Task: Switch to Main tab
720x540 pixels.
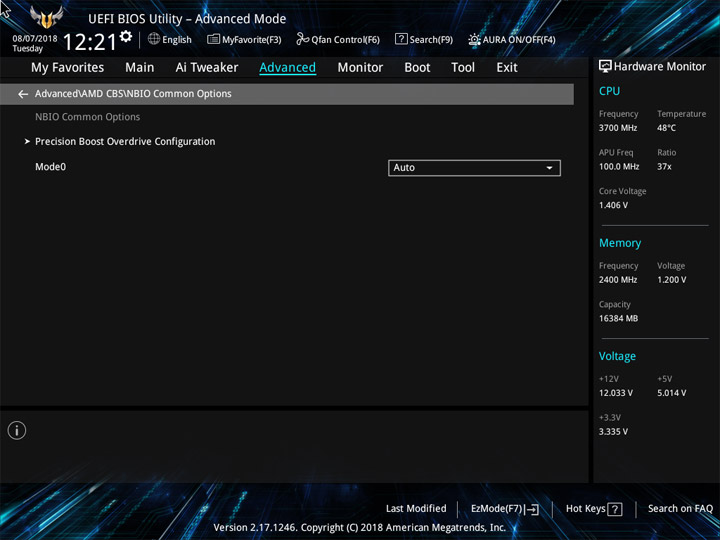Action: pyautogui.click(x=140, y=68)
